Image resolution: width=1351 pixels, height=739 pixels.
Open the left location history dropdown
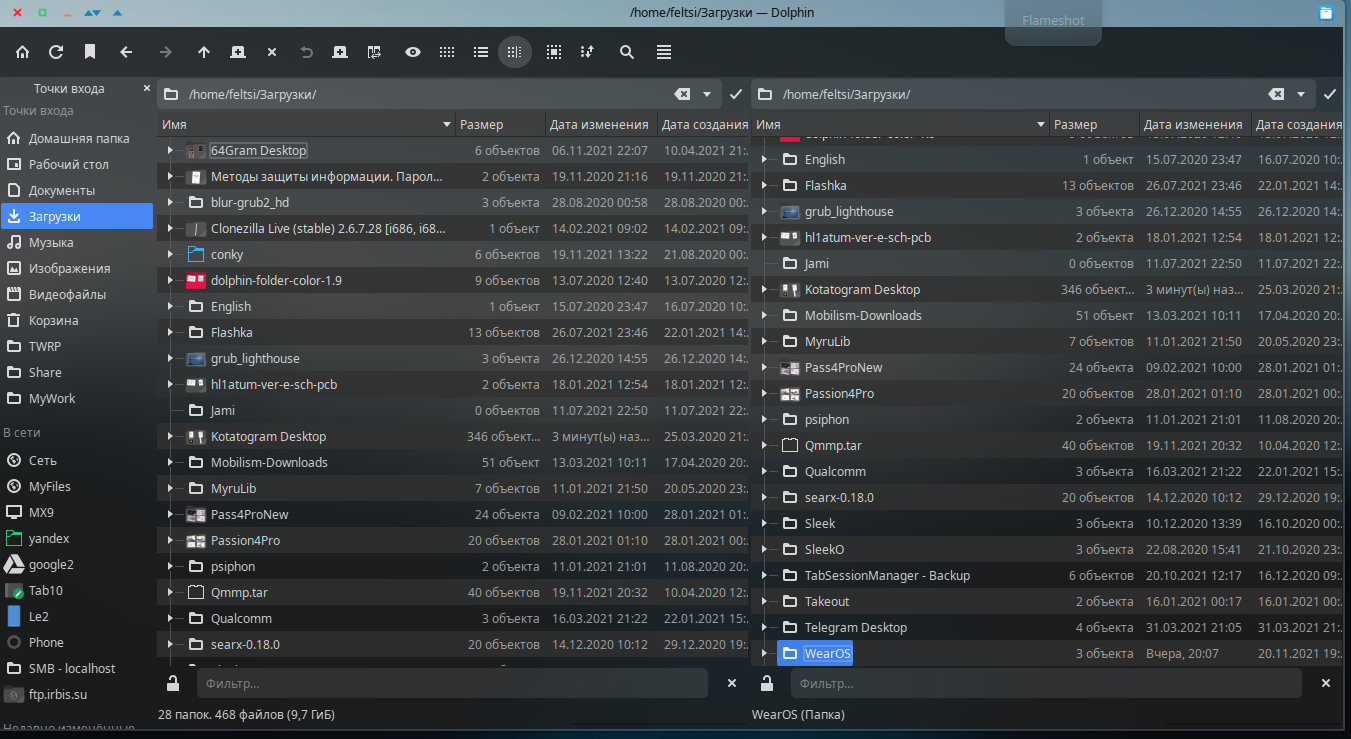pos(707,94)
